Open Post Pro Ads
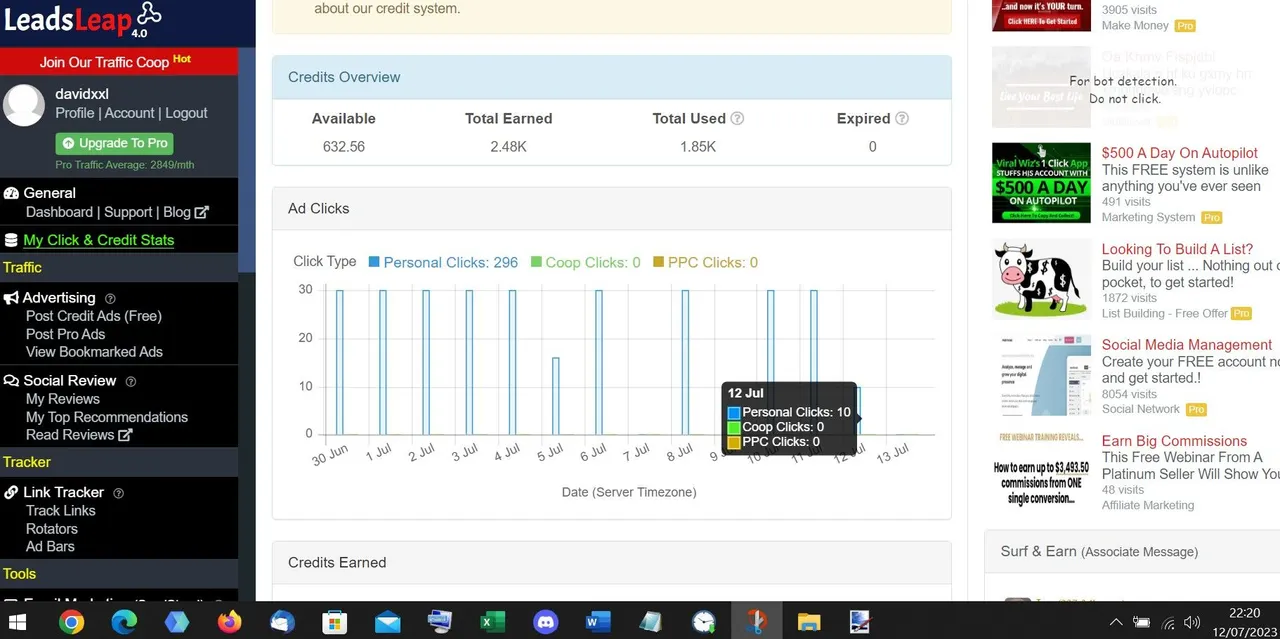Image resolution: width=1280 pixels, height=639 pixels. click(65, 334)
